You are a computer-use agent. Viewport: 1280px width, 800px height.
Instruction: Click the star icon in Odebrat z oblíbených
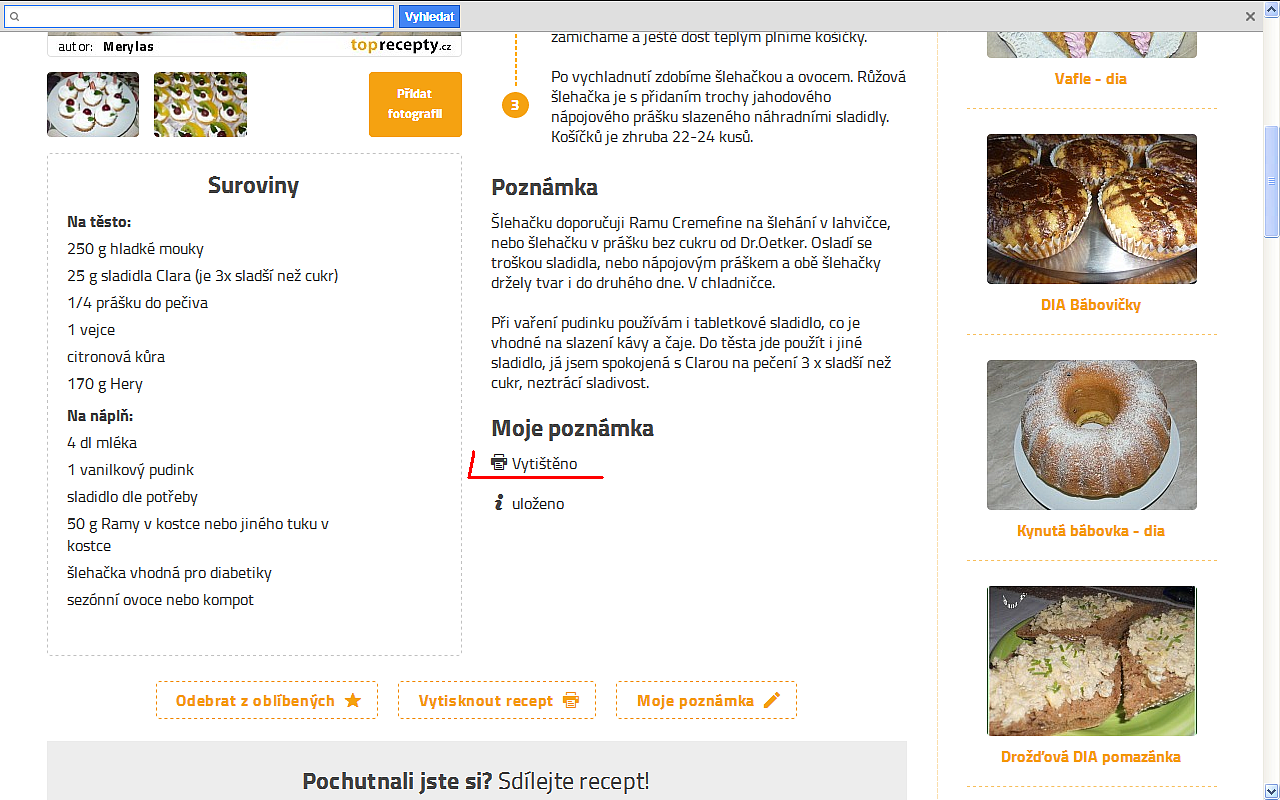point(352,700)
